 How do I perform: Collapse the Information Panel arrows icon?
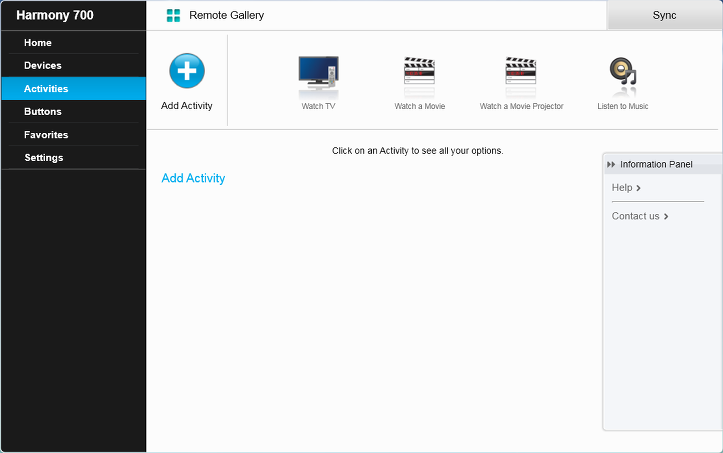coord(611,165)
